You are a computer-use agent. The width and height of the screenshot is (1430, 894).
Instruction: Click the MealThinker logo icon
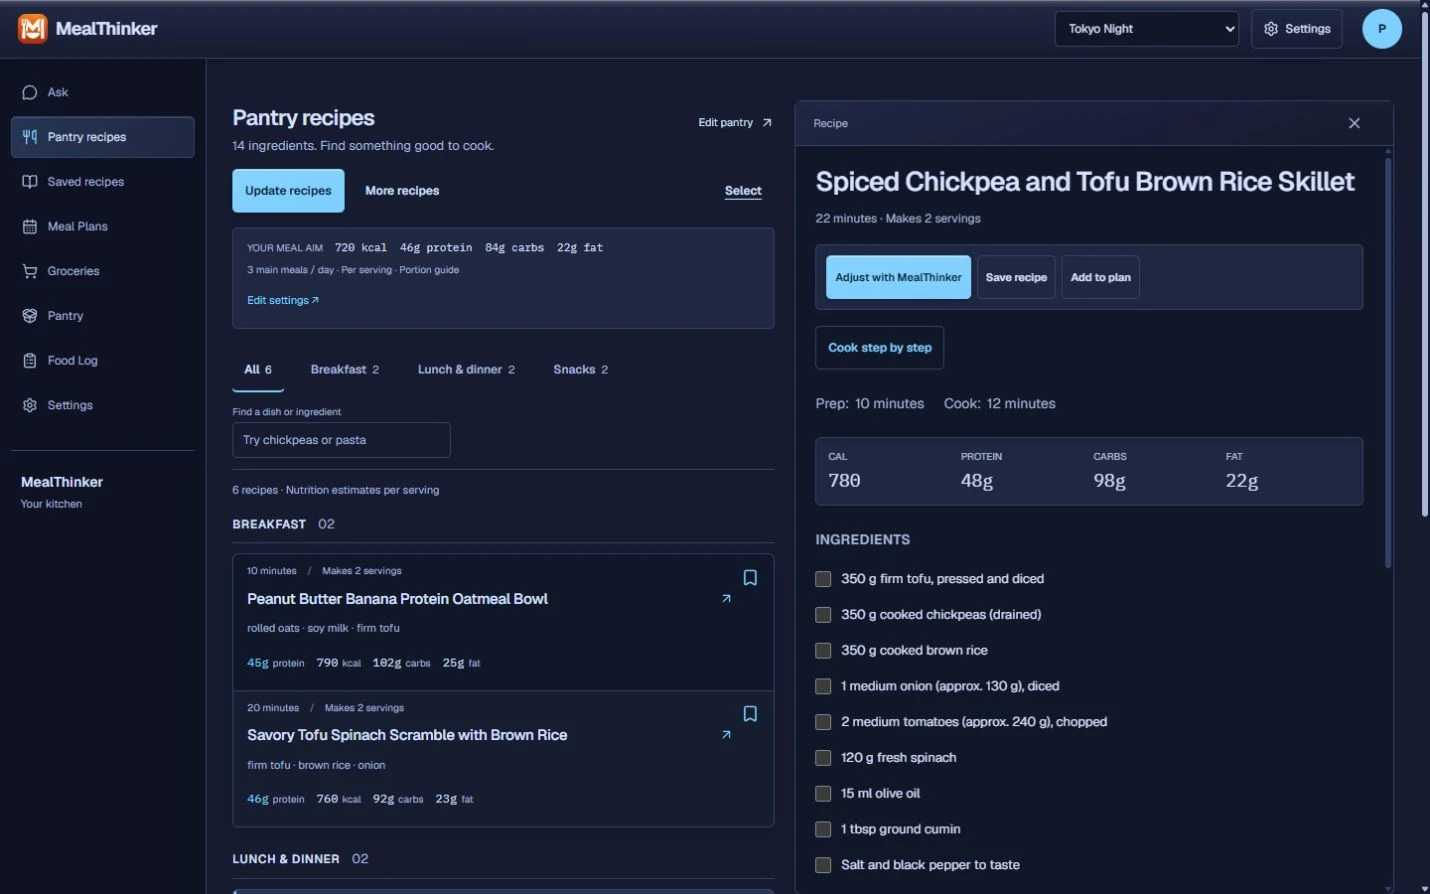click(33, 28)
